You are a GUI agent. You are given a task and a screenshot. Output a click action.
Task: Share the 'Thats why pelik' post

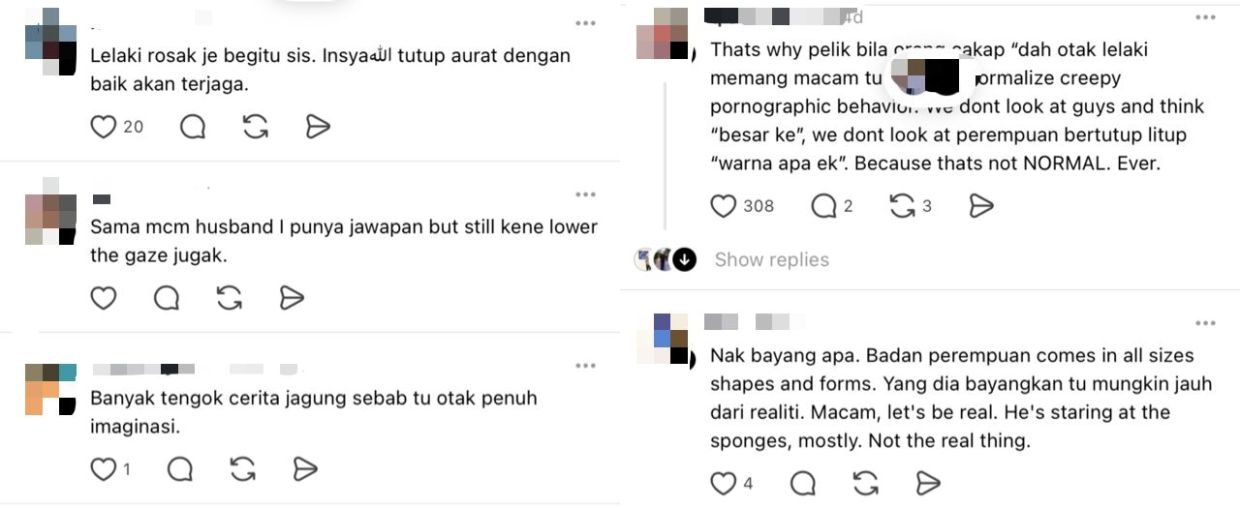pyautogui.click(x=981, y=206)
